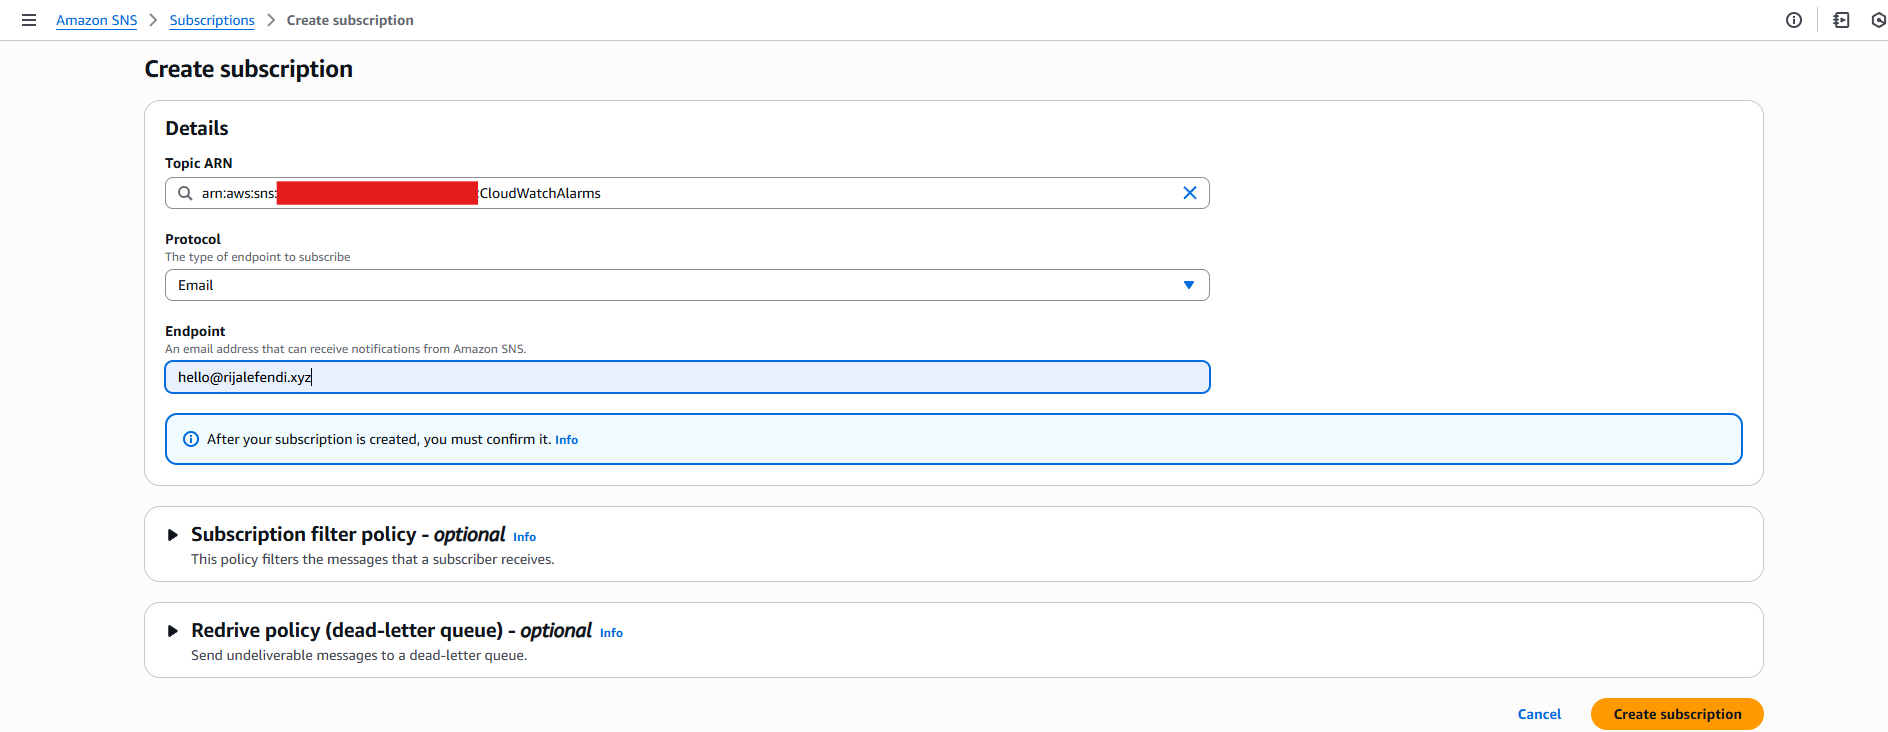Click the Topic ARN search magnifier icon
The image size is (1888, 732).
(185, 193)
